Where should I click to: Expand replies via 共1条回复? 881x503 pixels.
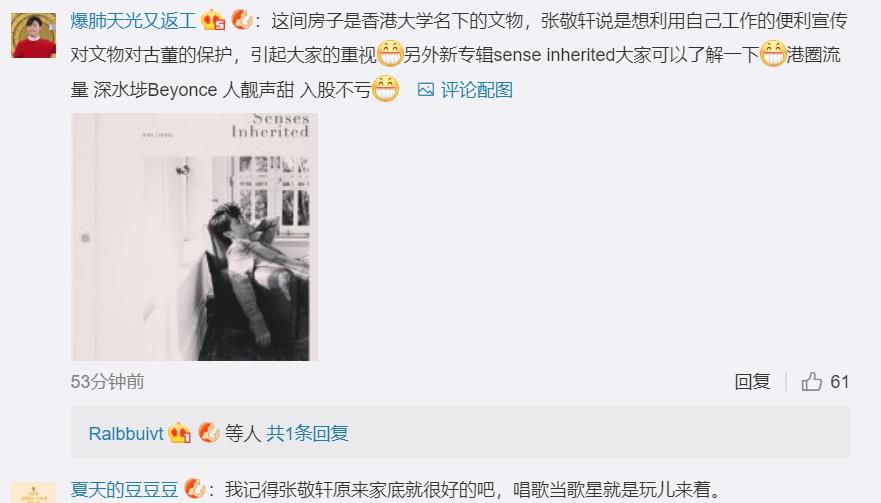point(307,433)
